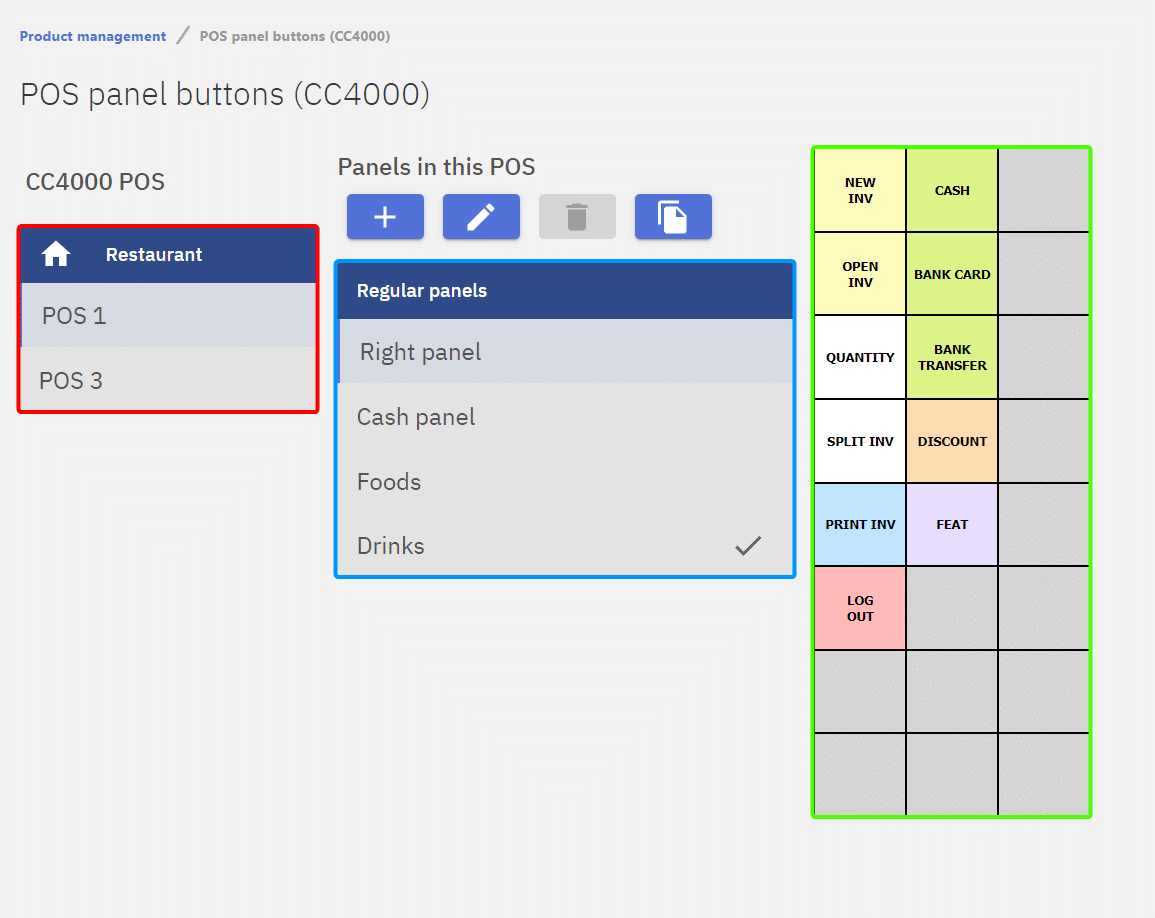1155x918 pixels.
Task: Click the checkmark on the Drinks row
Action: tap(748, 546)
